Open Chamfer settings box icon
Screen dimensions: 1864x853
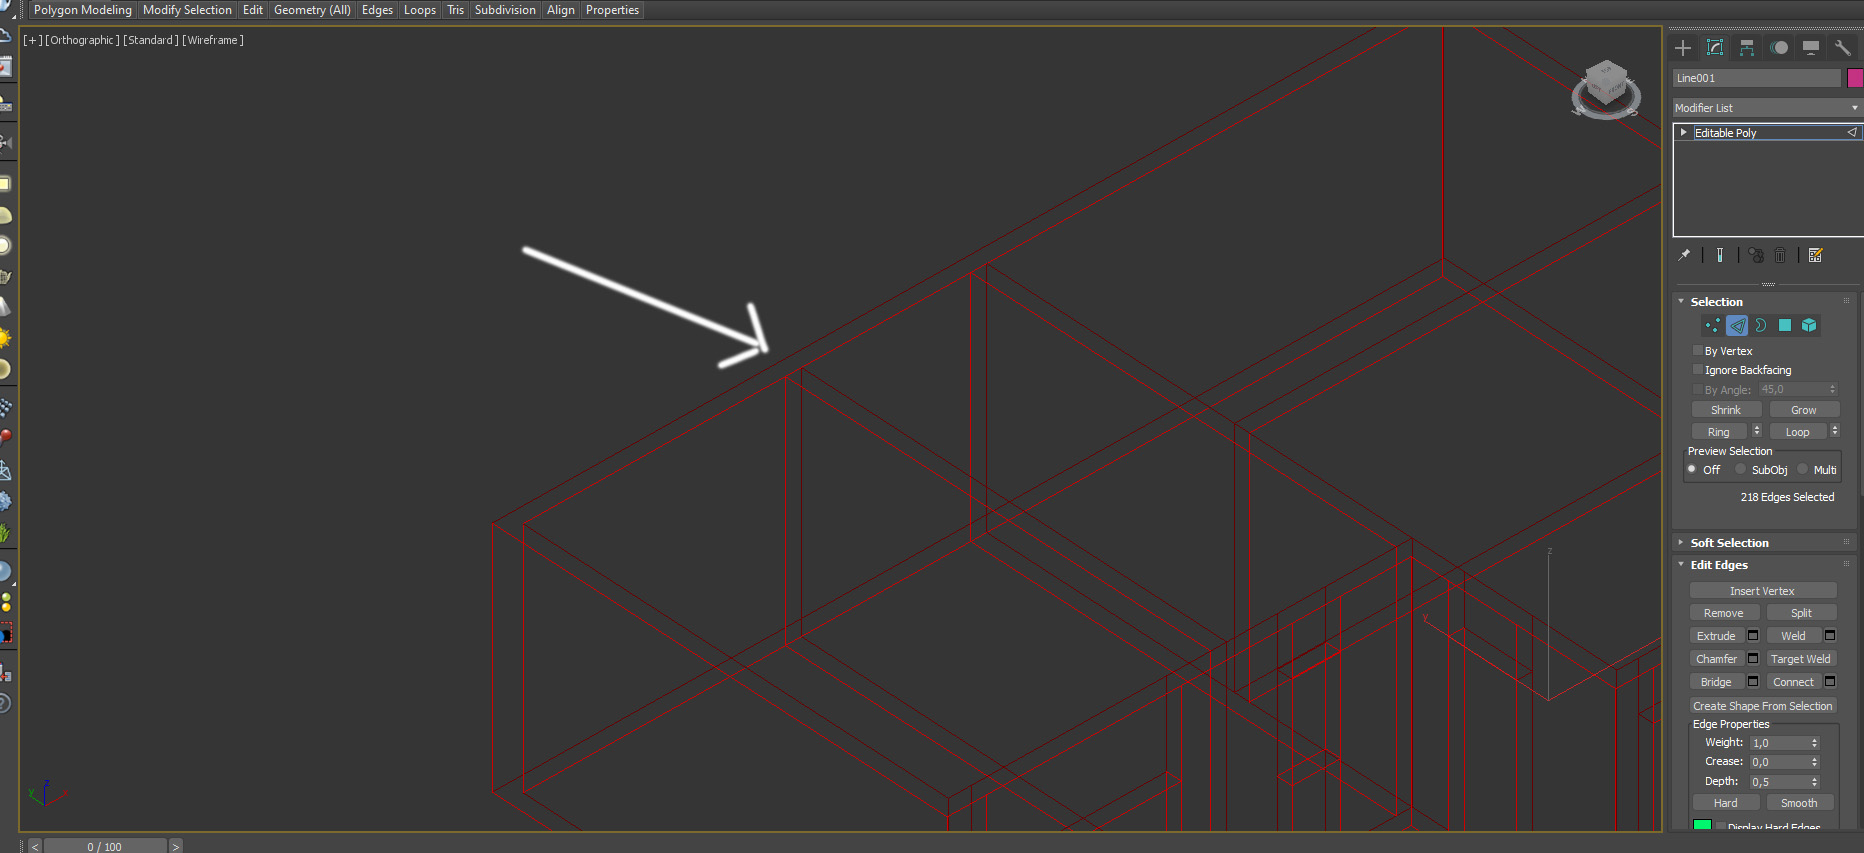click(x=1753, y=658)
